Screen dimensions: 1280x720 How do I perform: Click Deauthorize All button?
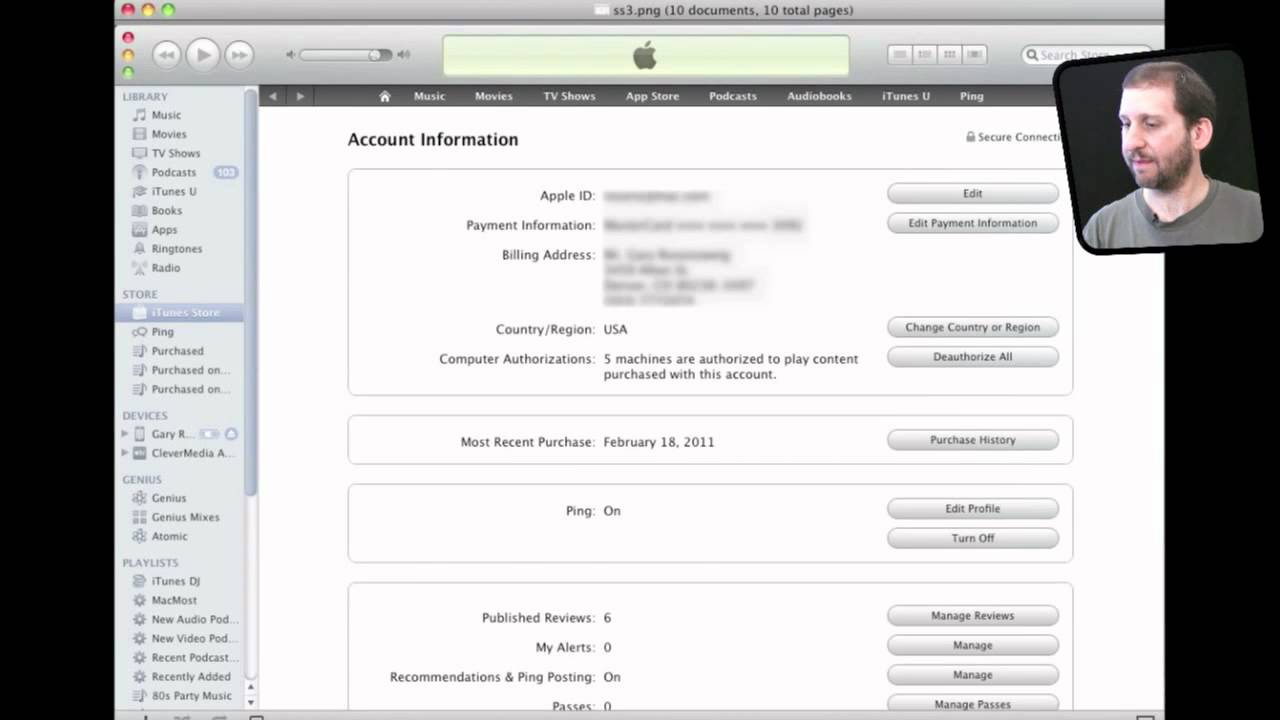(972, 356)
